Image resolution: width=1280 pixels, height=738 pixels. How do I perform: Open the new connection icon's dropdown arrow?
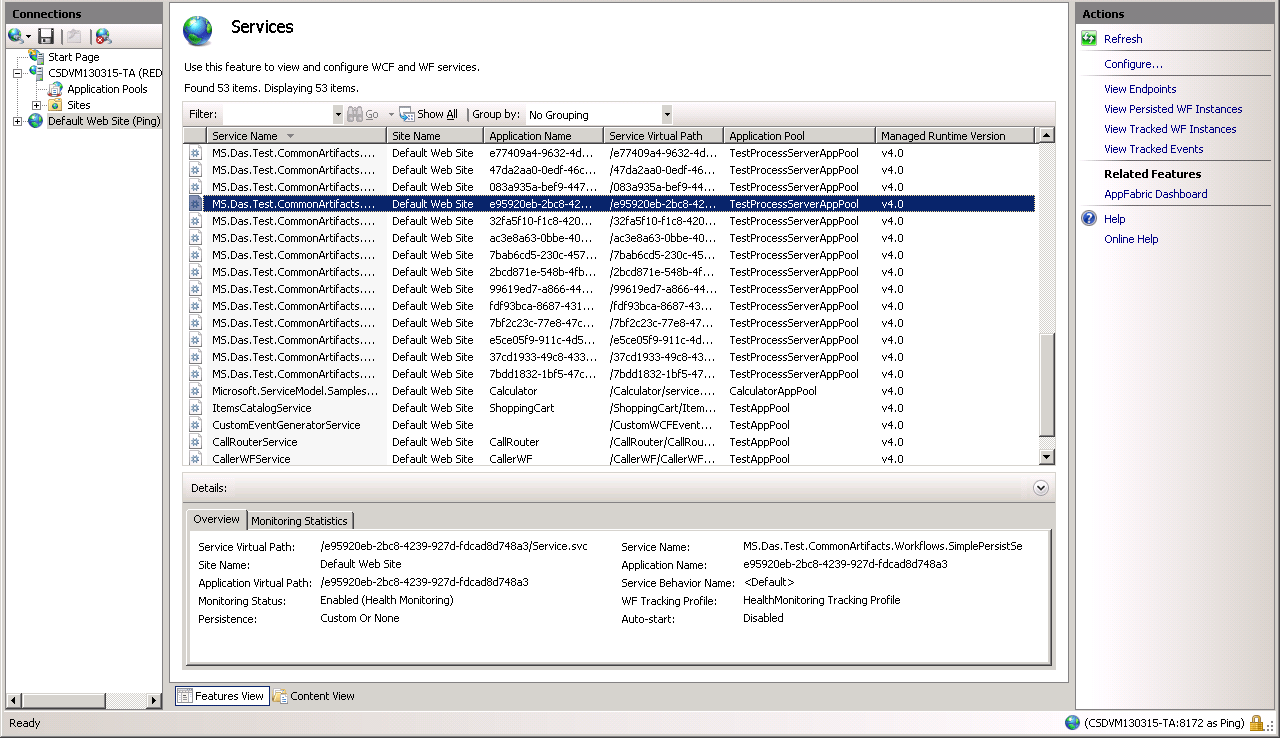click(29, 37)
